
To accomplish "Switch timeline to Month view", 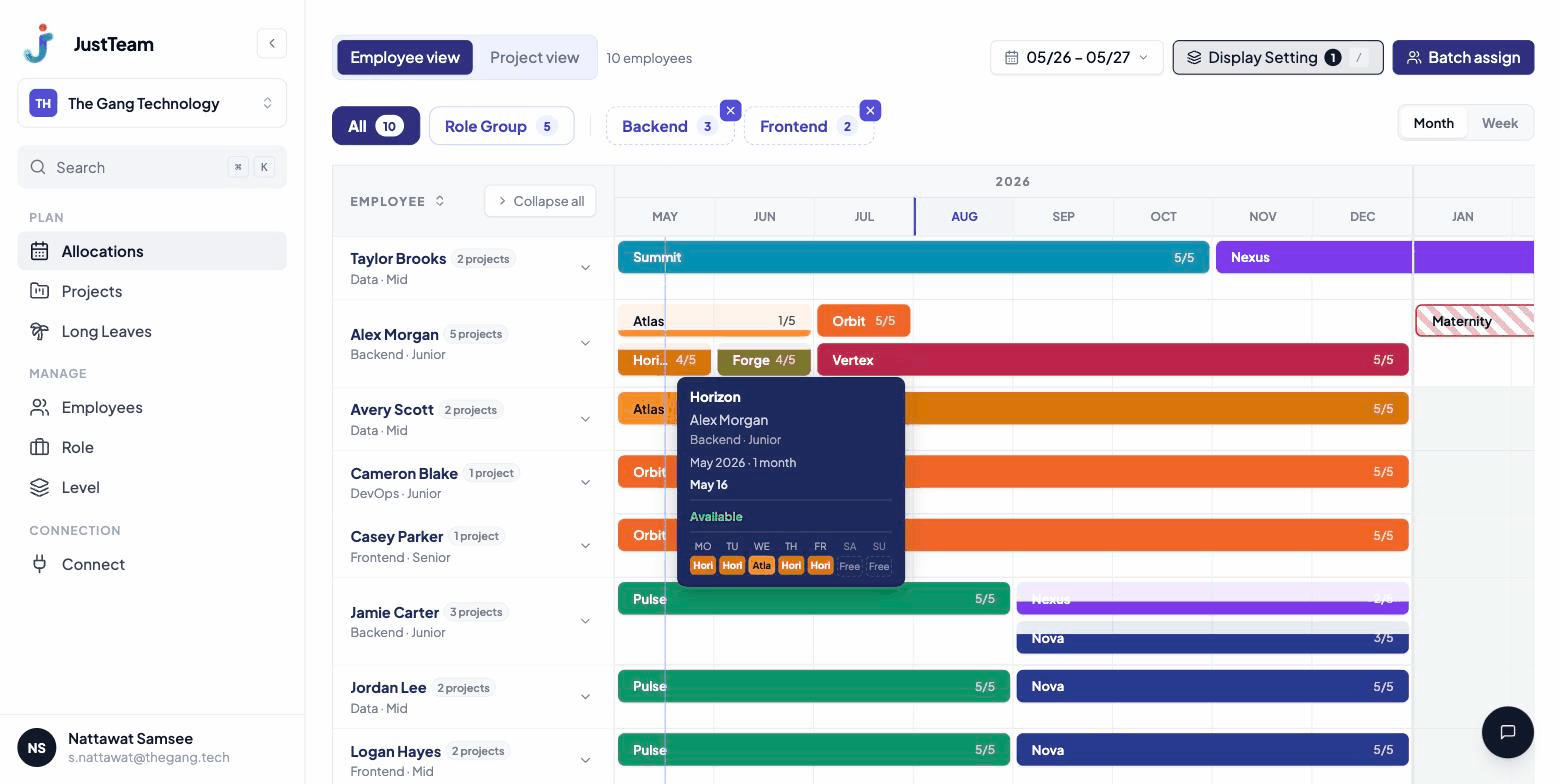I will pyautogui.click(x=1433, y=123).
